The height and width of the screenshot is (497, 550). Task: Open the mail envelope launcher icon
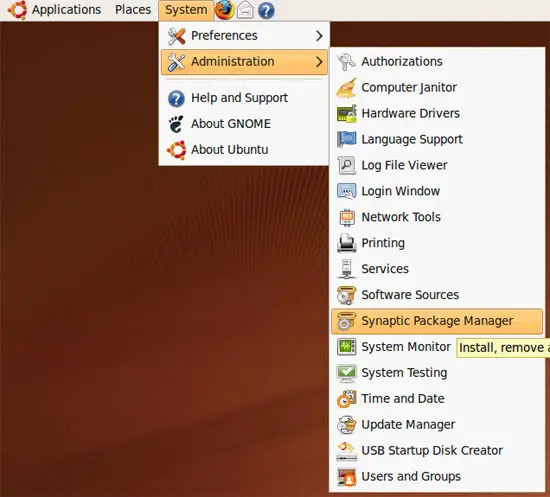click(245, 10)
